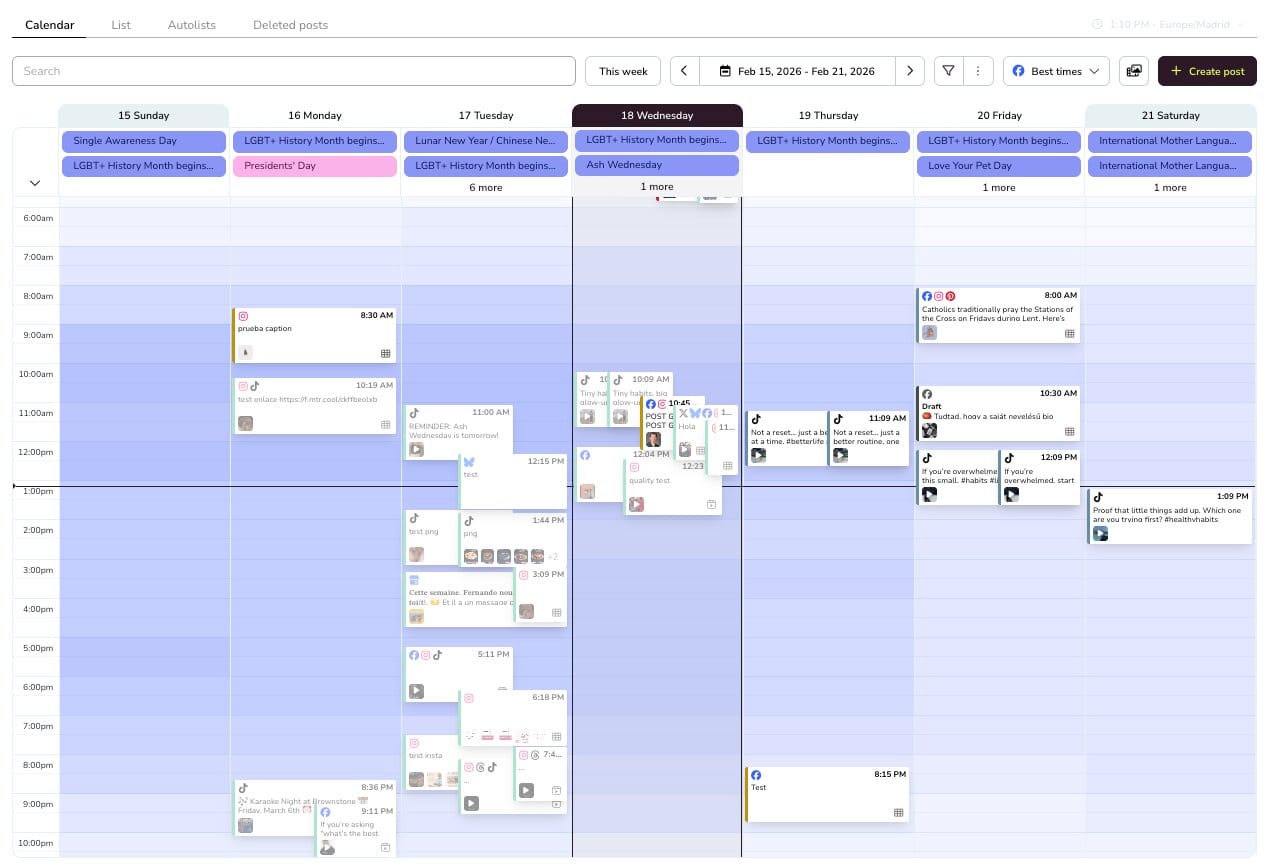This screenshot has width=1266, height=867.
Task: Click the Instagram icon on the 8:30 AM post
Action: coord(243,316)
